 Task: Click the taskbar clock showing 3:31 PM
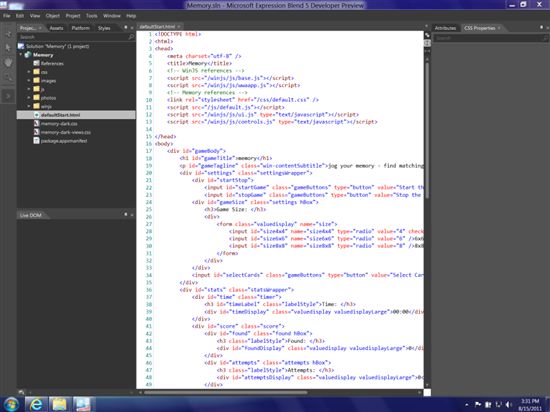530,405
